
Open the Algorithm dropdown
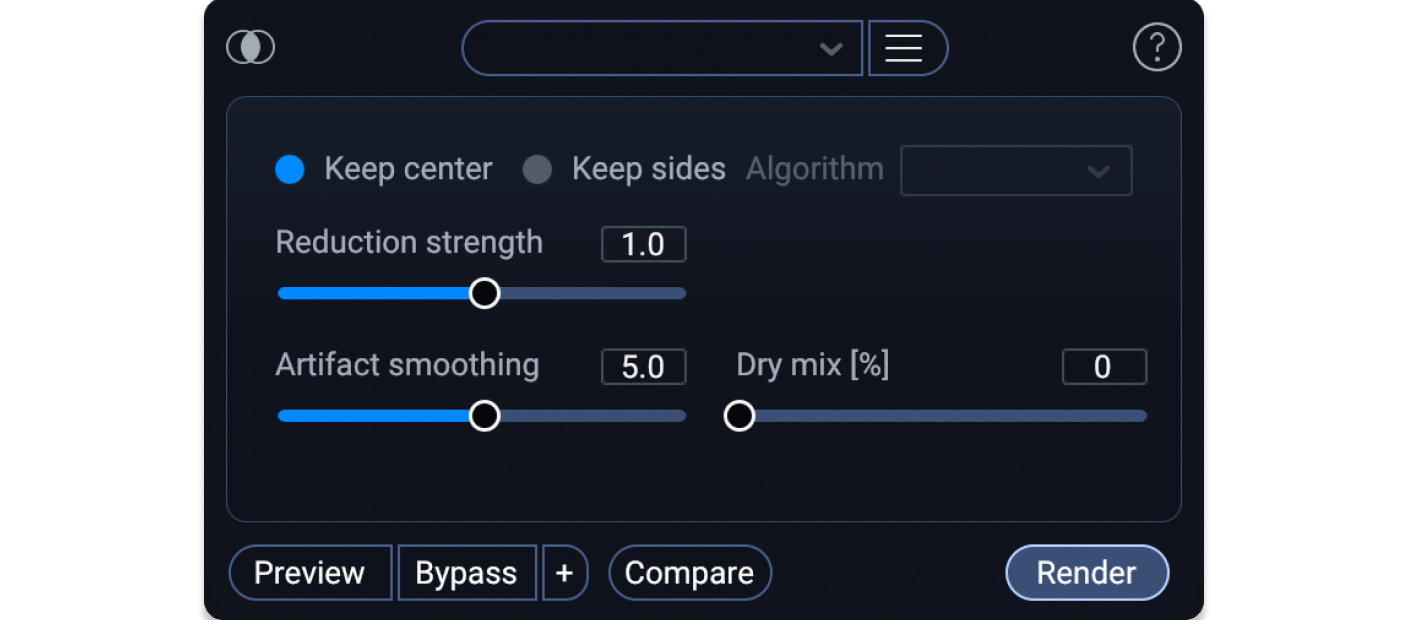tap(1016, 170)
